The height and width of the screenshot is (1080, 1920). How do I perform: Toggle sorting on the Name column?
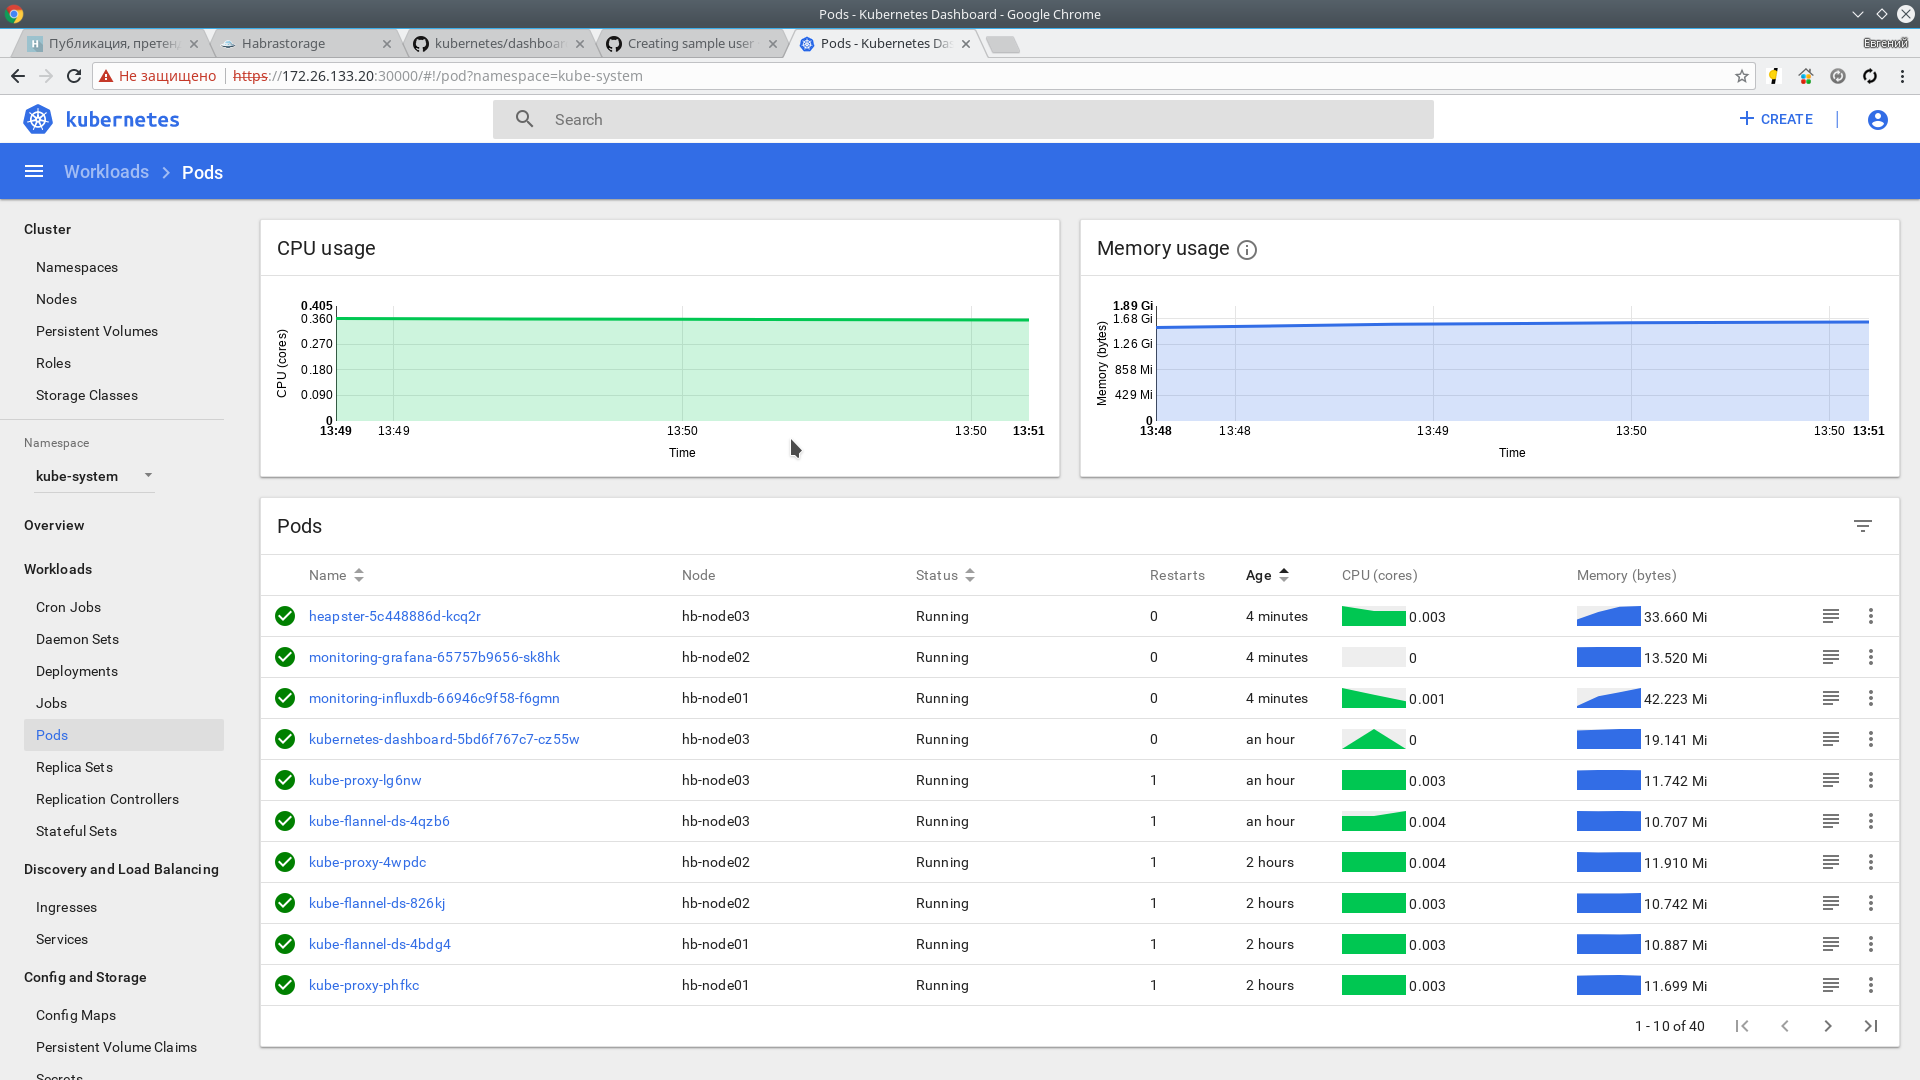(358, 575)
